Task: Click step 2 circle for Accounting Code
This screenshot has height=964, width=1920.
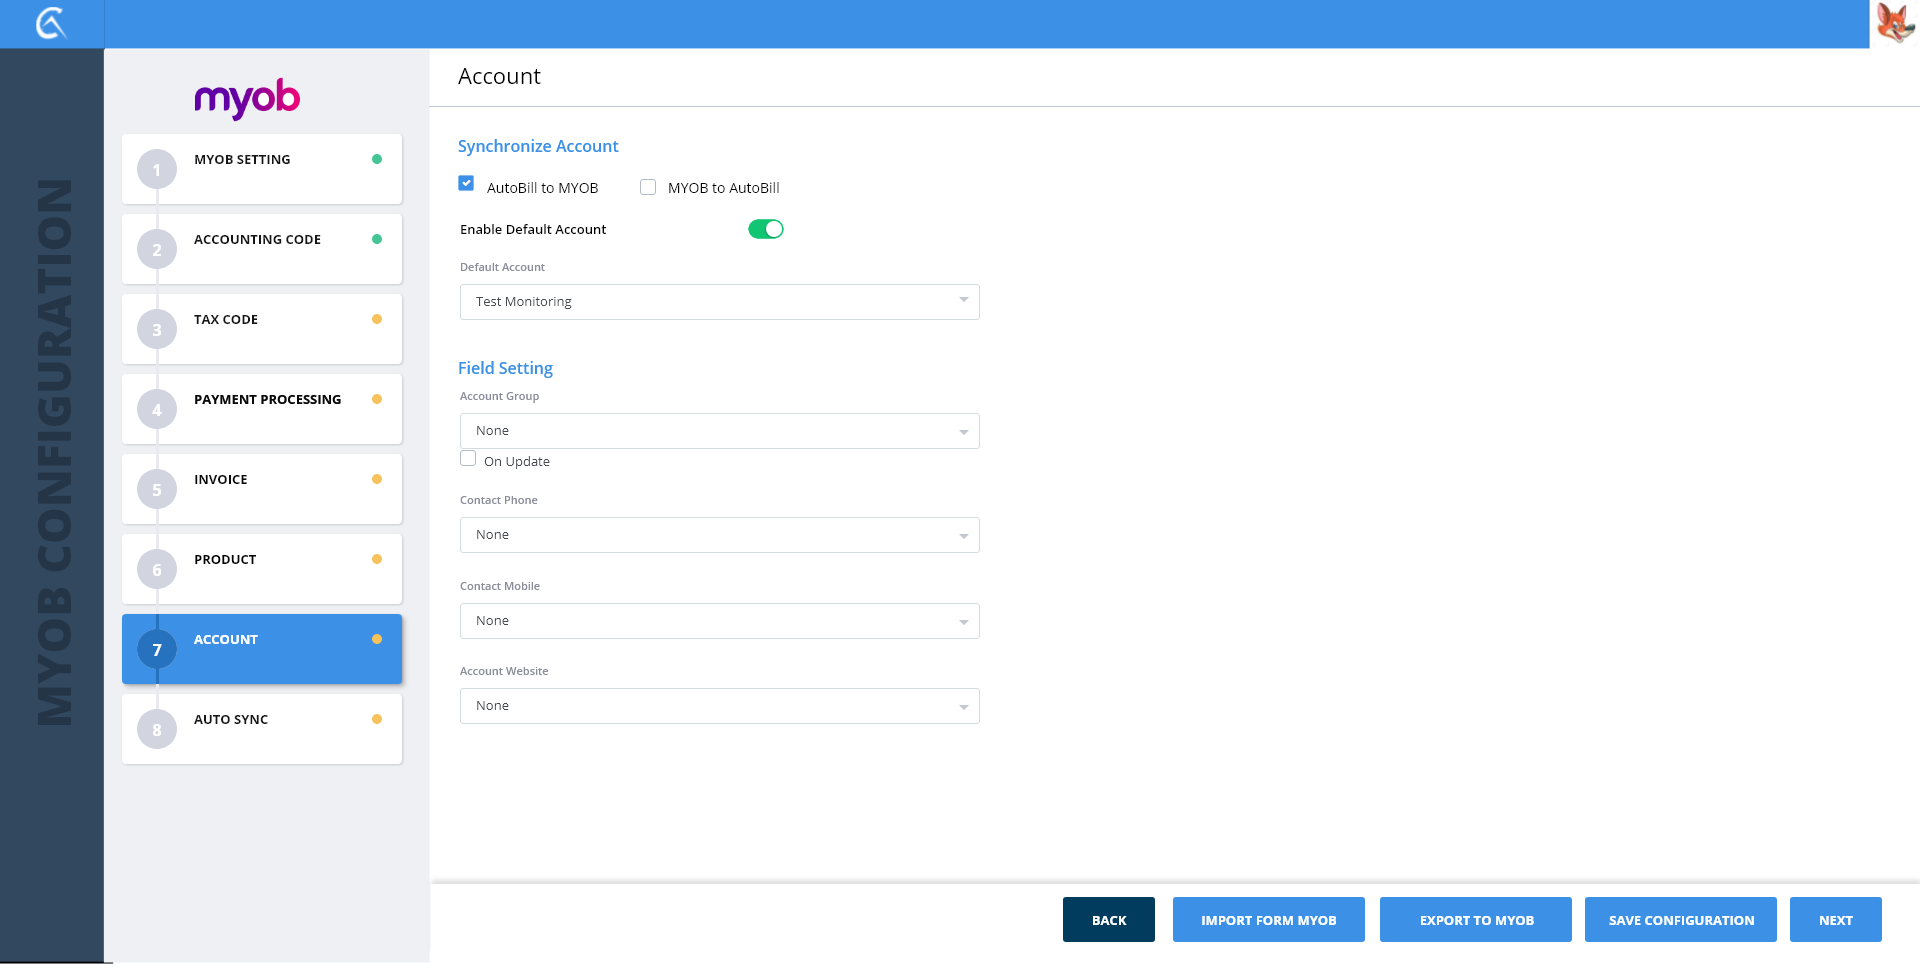Action: pyautogui.click(x=157, y=250)
